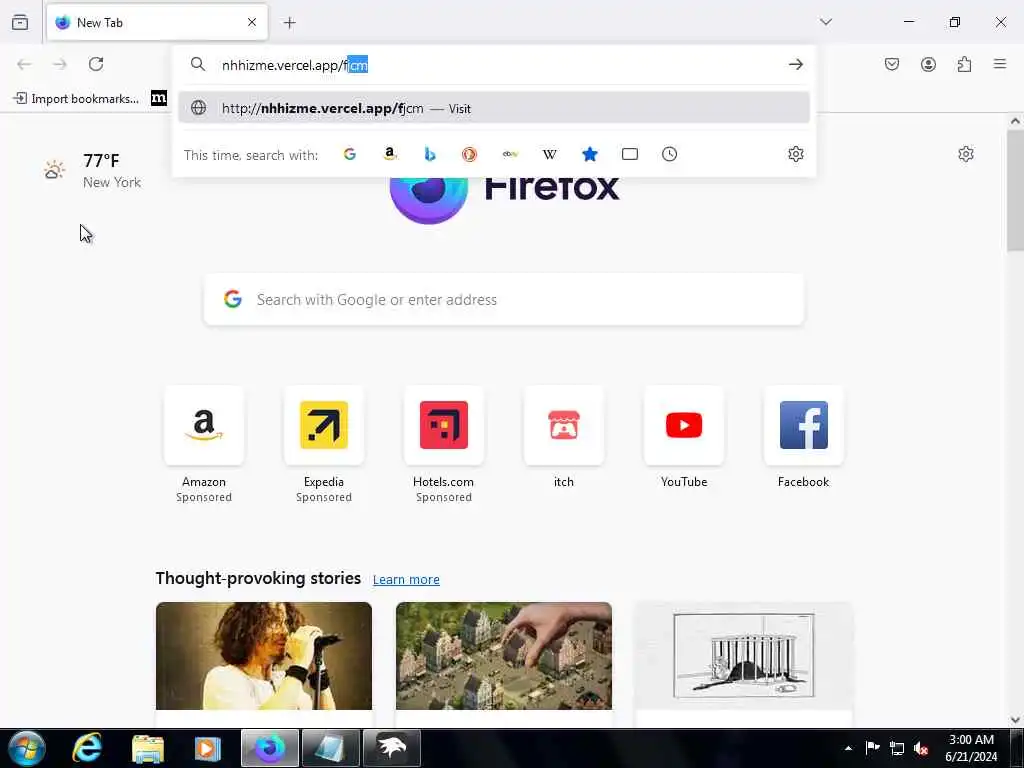Reload the current page
The height and width of the screenshot is (768, 1024).
pos(96,64)
